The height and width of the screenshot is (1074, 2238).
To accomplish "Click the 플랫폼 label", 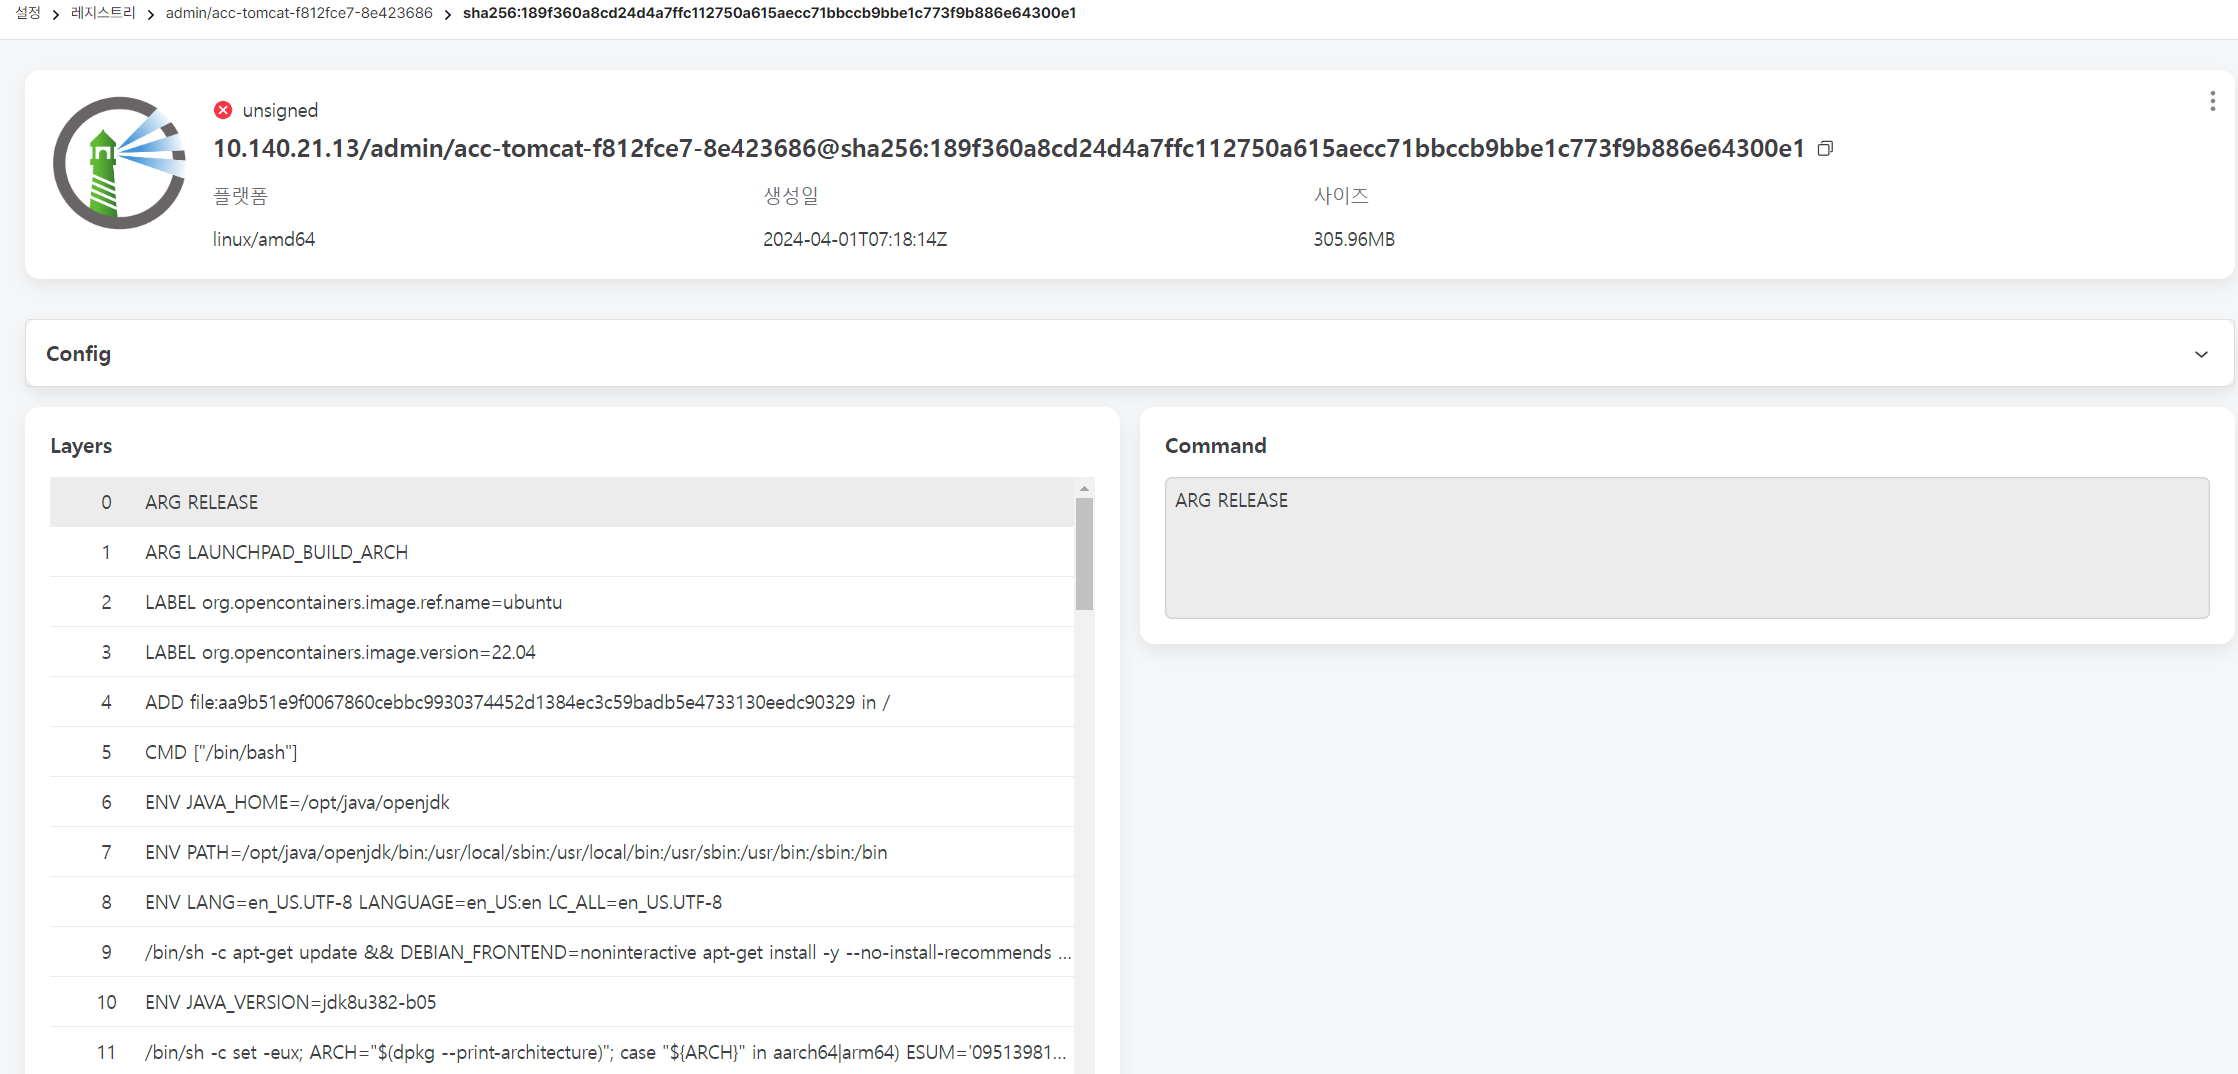I will click(240, 196).
